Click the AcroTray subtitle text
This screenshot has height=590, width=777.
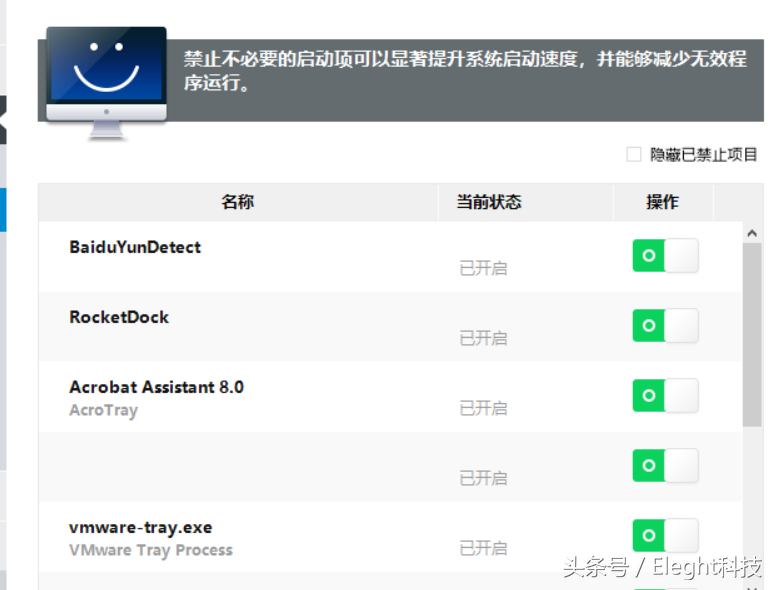[104, 410]
